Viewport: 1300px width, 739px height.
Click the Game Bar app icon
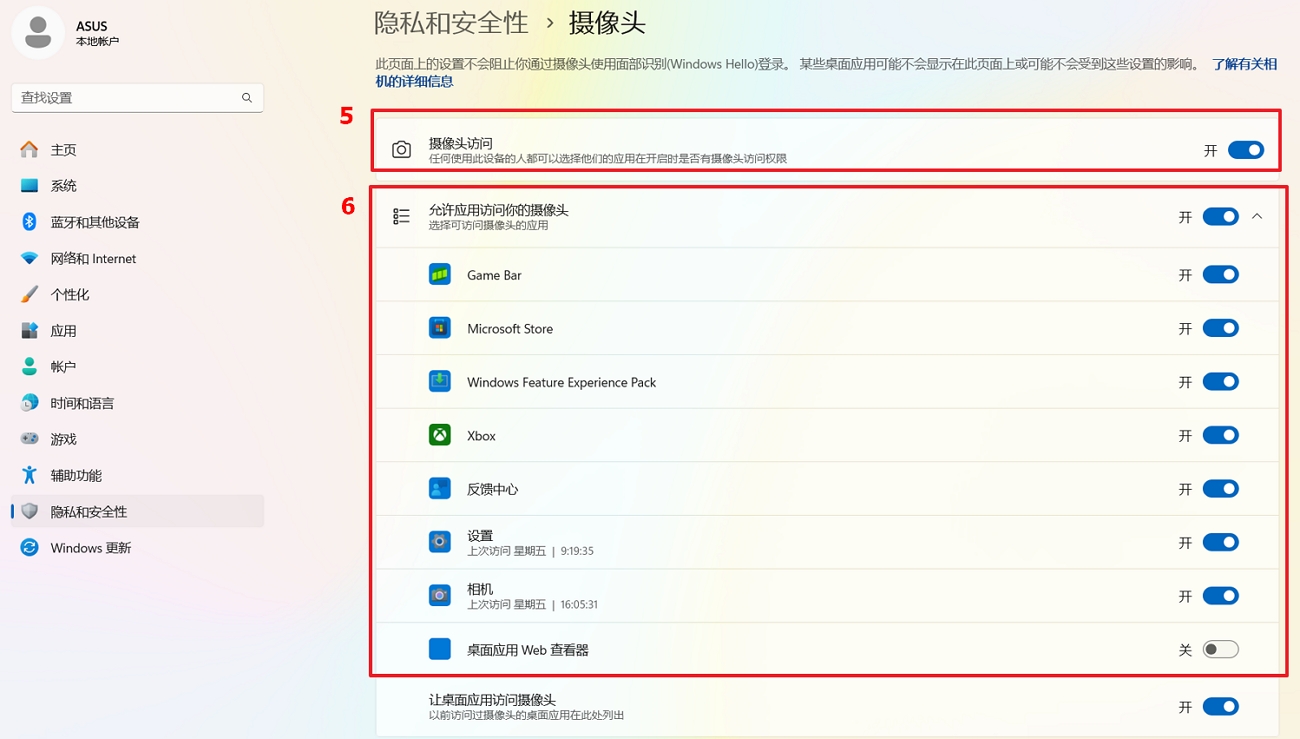[439, 275]
